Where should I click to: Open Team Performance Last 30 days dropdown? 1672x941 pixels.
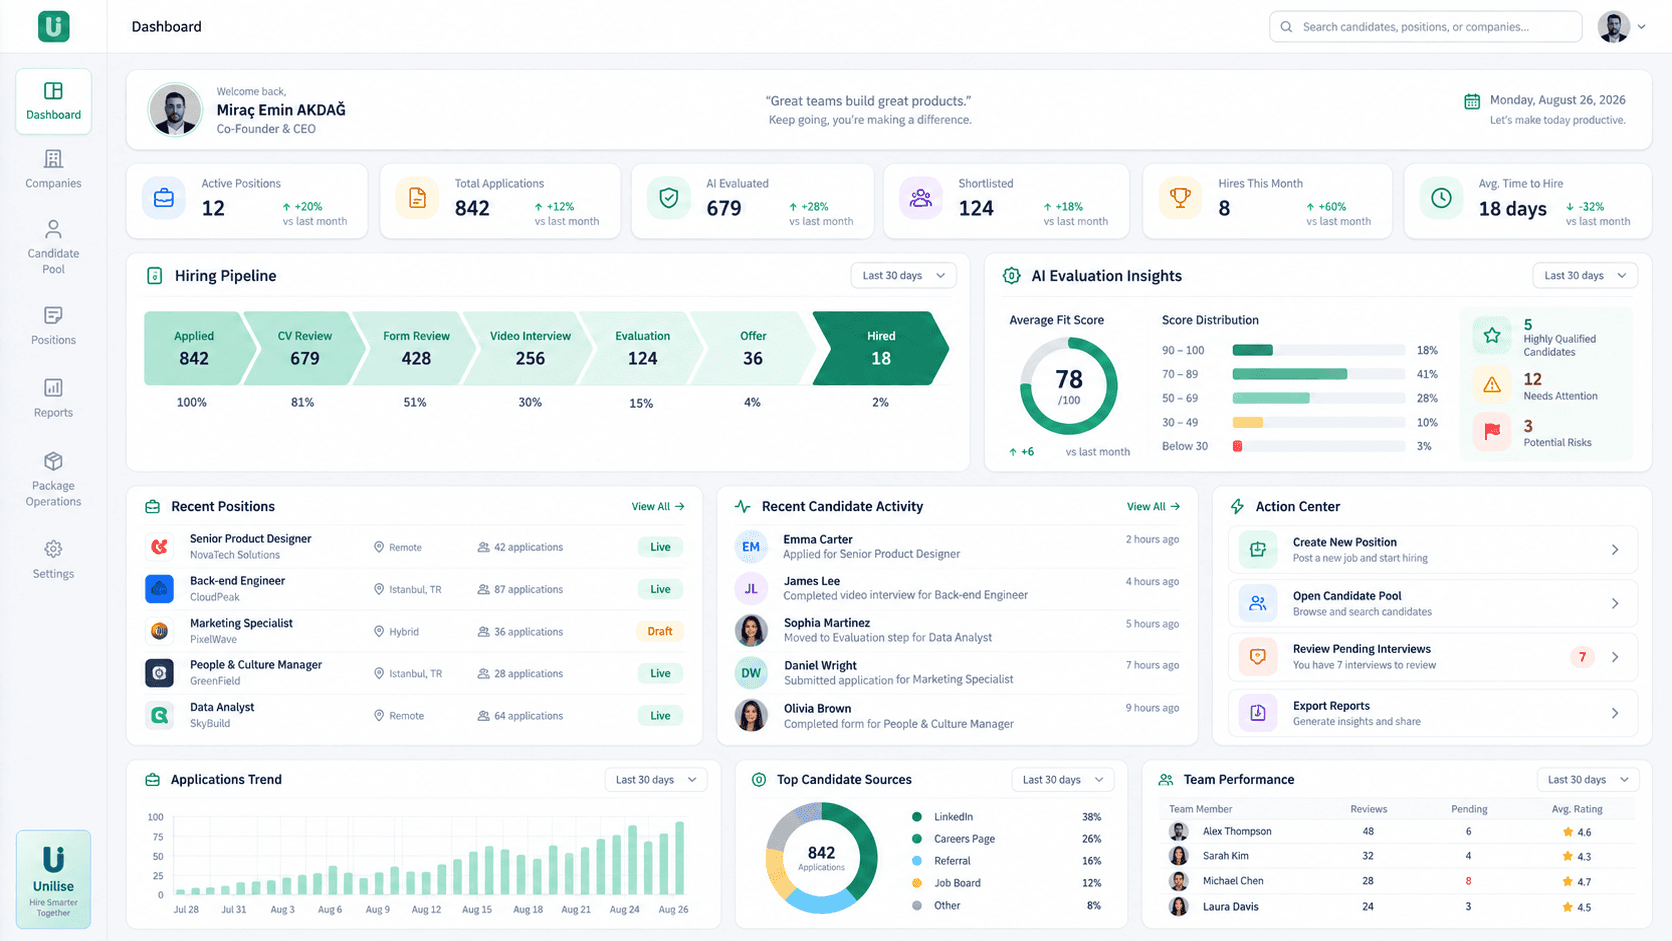1588,780
